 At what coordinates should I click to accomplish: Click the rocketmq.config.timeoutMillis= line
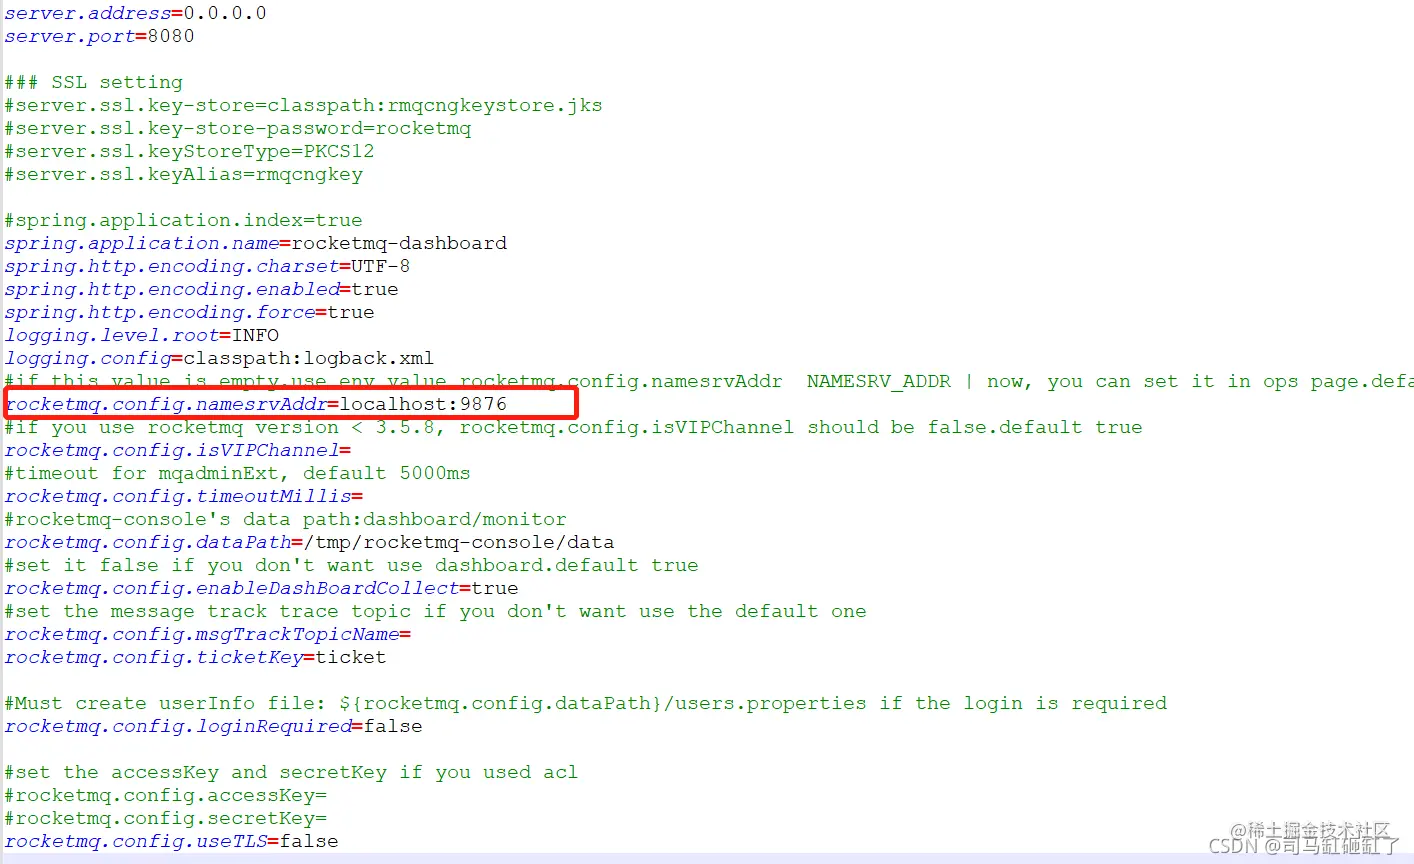coord(184,496)
